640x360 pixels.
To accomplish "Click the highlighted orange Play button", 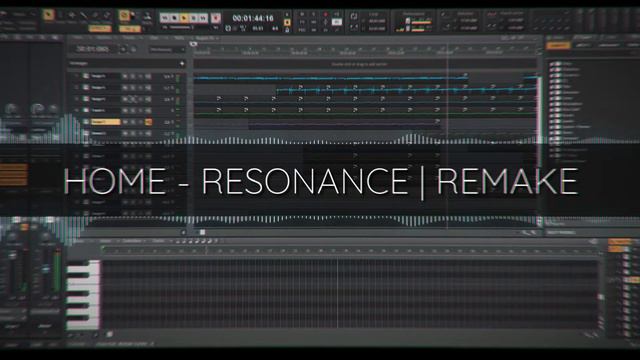I will (x=184, y=18).
